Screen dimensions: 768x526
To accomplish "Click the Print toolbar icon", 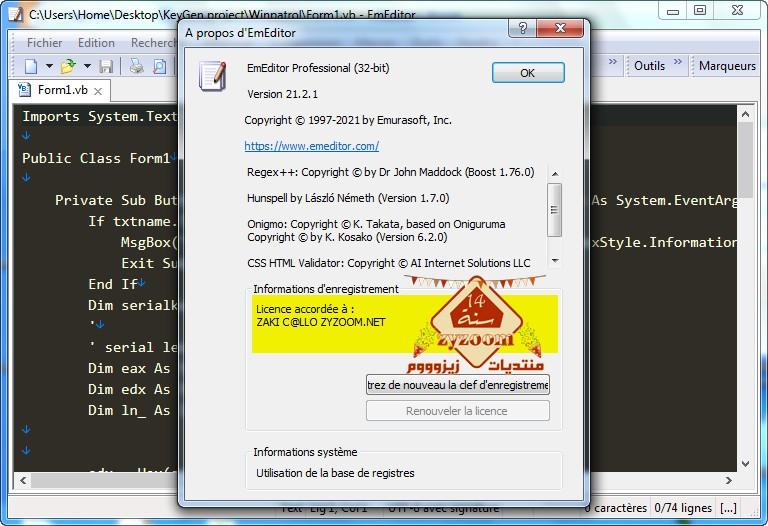I will (136, 66).
